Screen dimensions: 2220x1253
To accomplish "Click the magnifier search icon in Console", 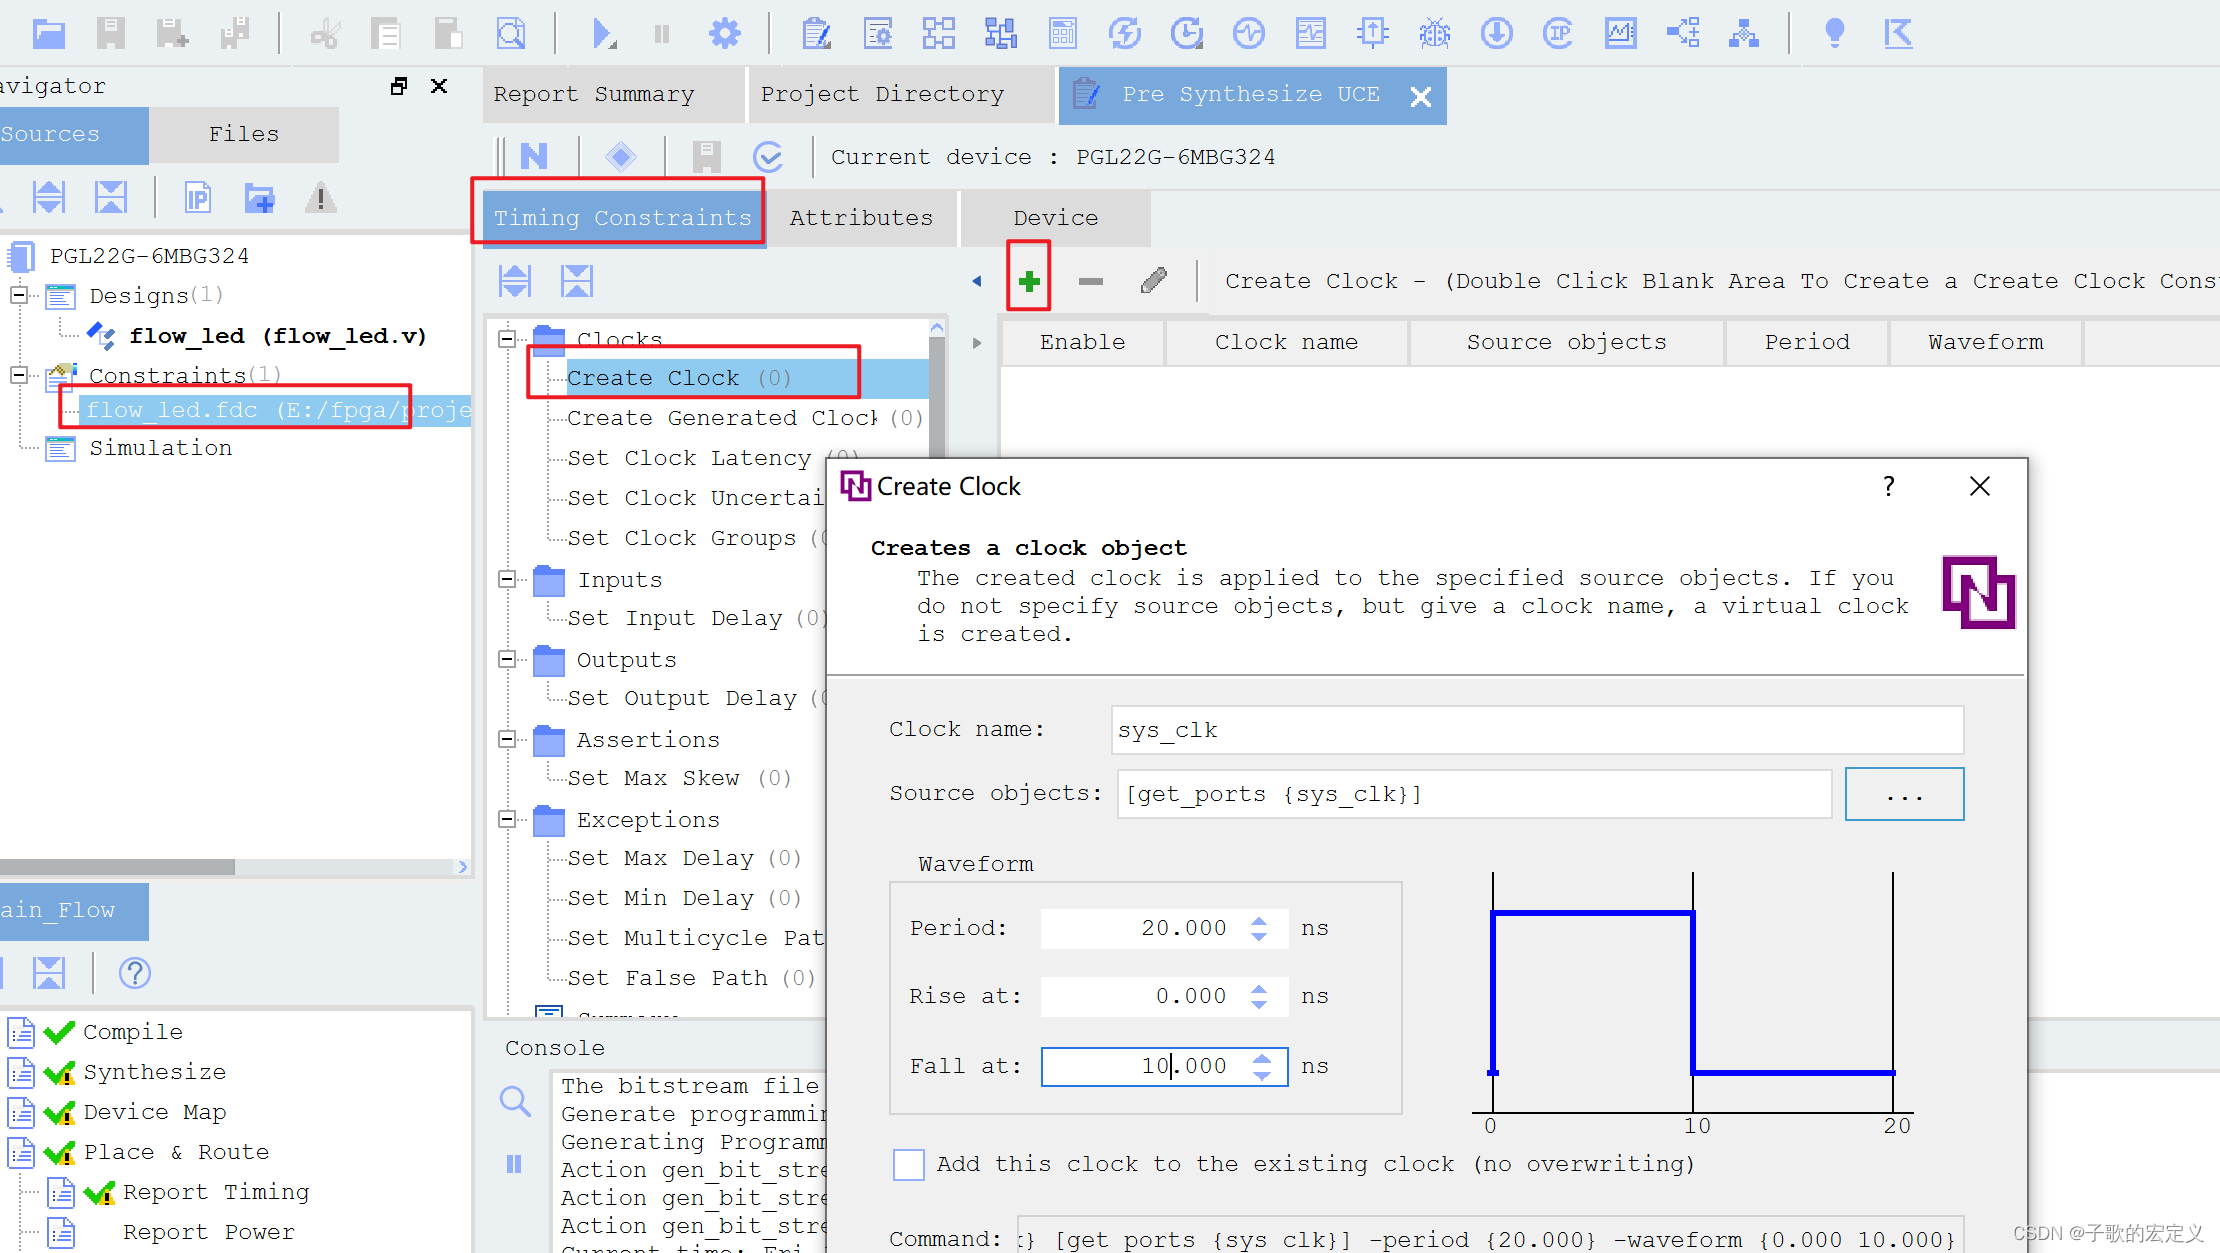I will click(515, 1101).
